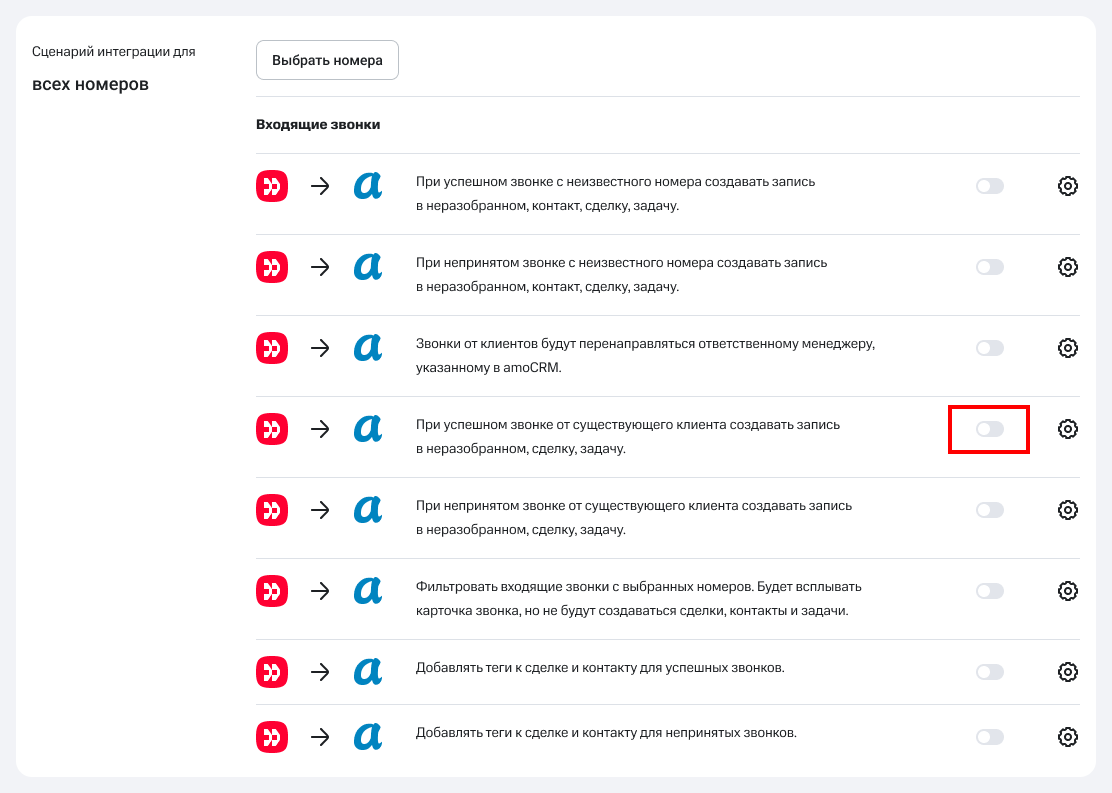Turn on incoming call filtering toggle
1112x793 pixels.
tap(989, 591)
